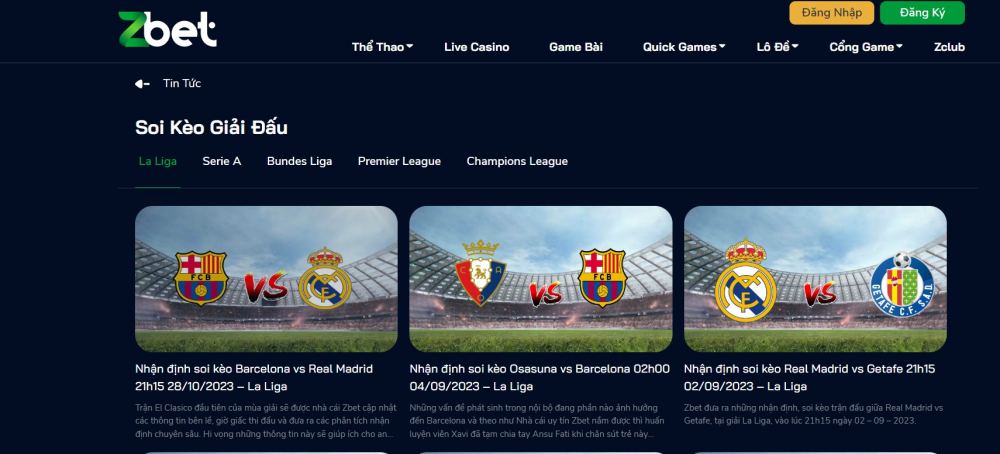
Task: Click the Real Madrid crest in the first card
Action: tap(325, 279)
